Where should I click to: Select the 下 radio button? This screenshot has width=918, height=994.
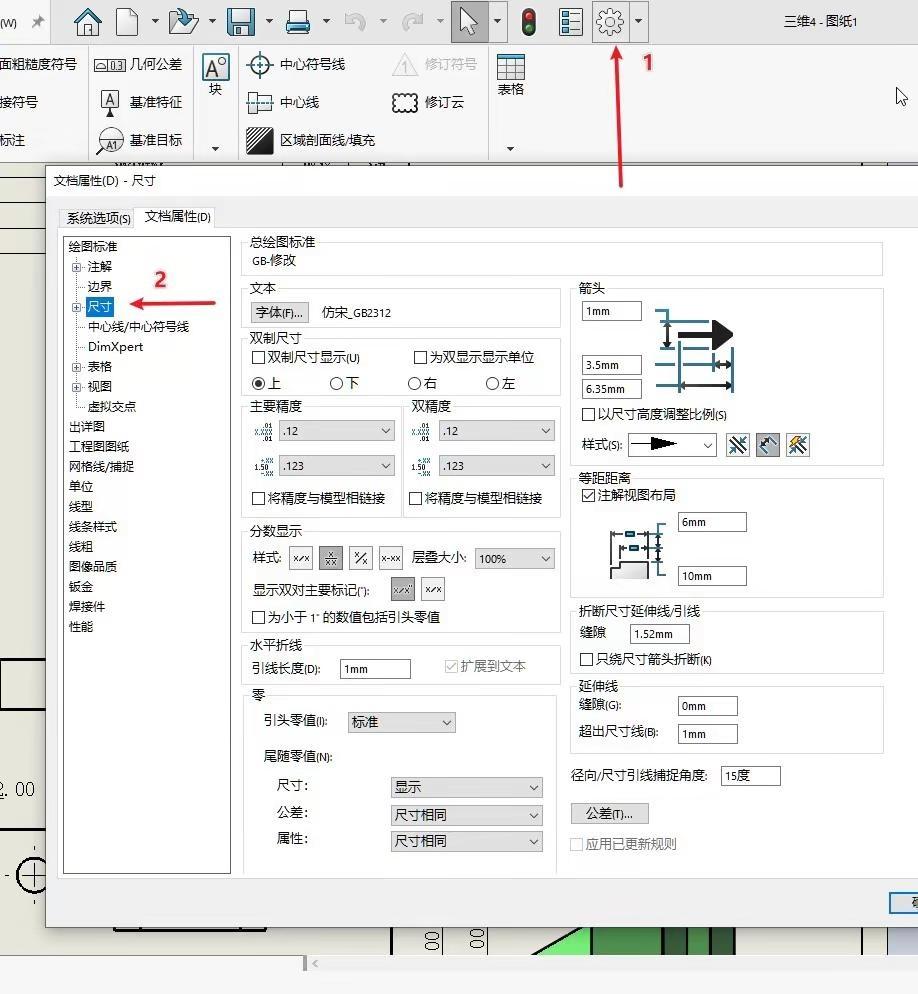point(336,384)
